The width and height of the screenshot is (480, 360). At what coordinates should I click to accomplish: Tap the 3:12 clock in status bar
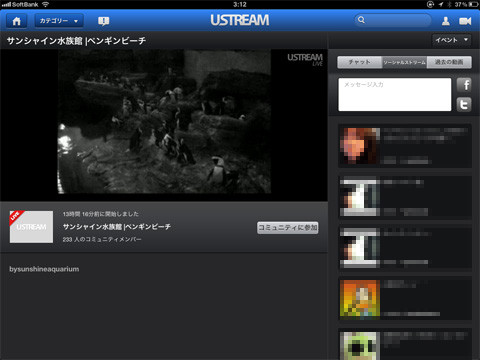[240, 4]
